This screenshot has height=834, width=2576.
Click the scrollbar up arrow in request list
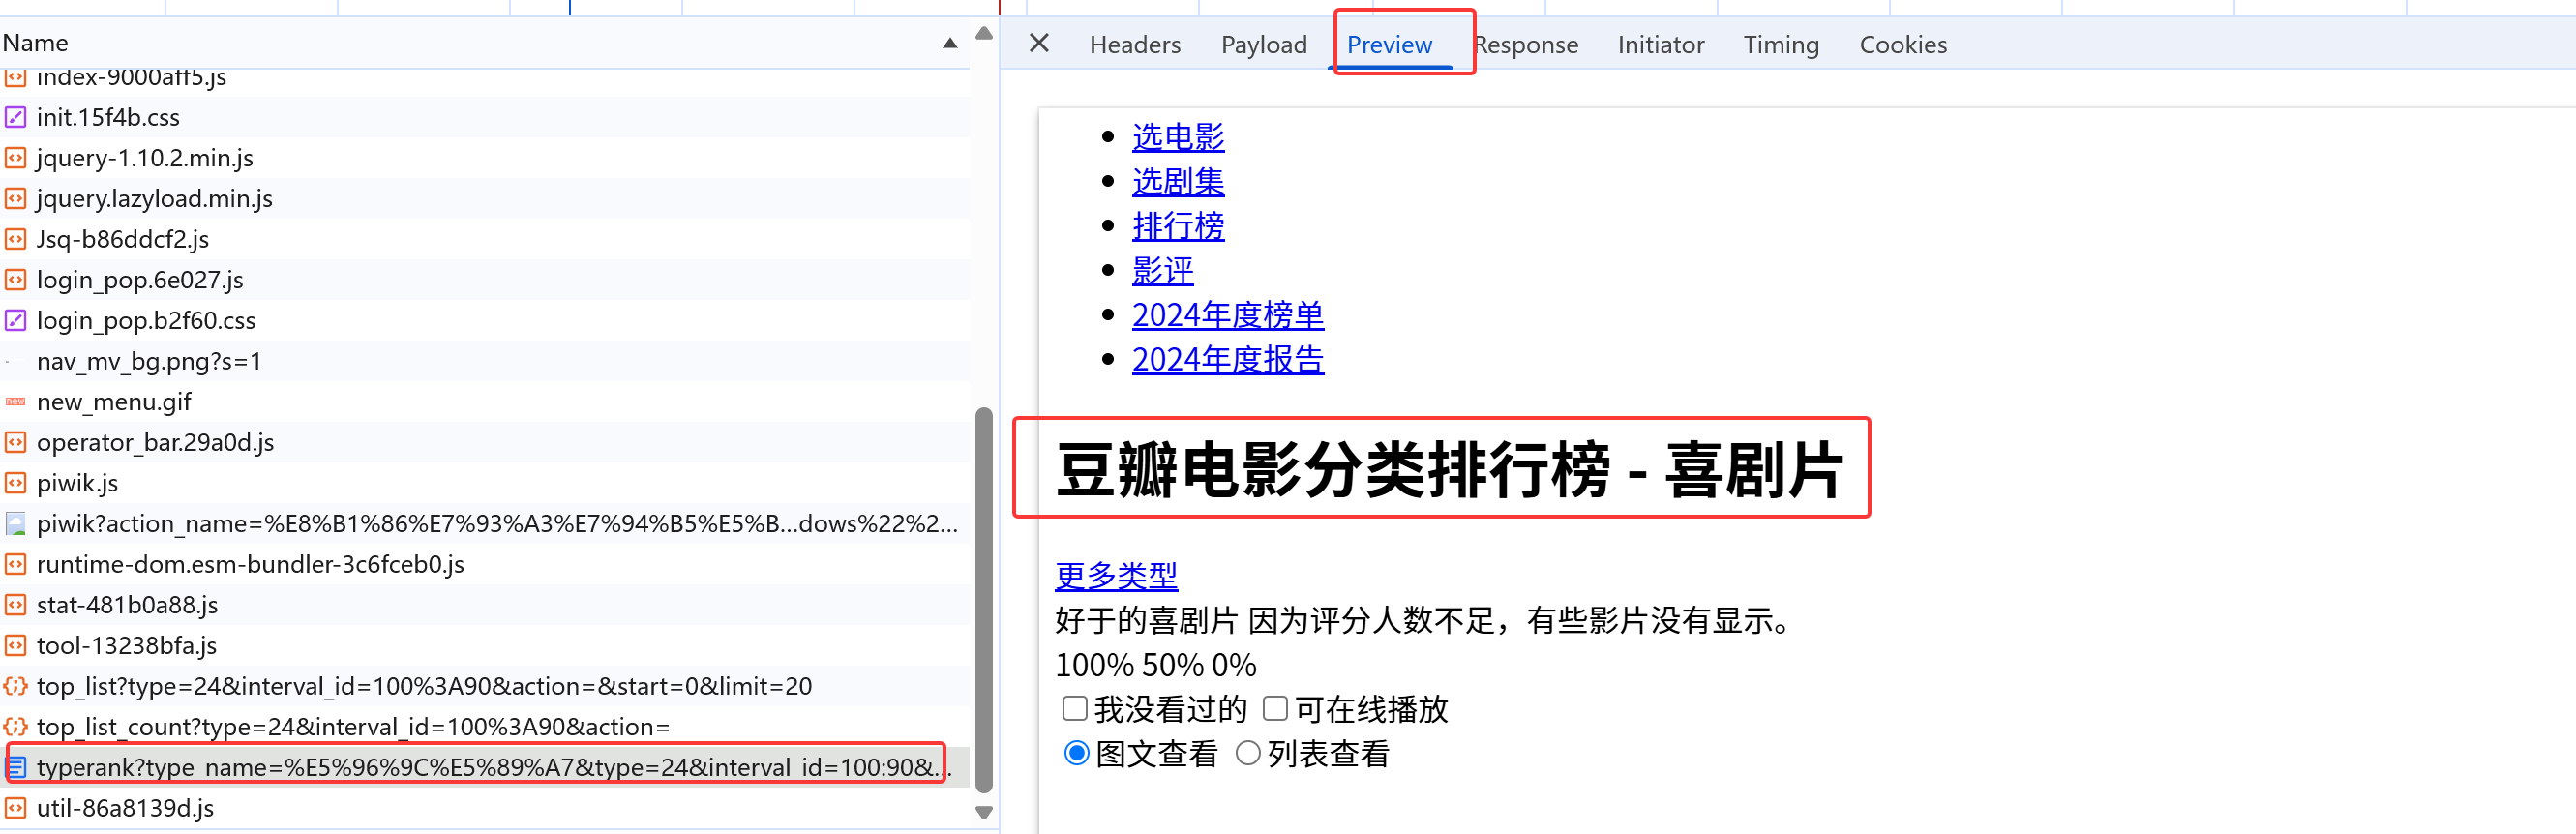point(984,33)
